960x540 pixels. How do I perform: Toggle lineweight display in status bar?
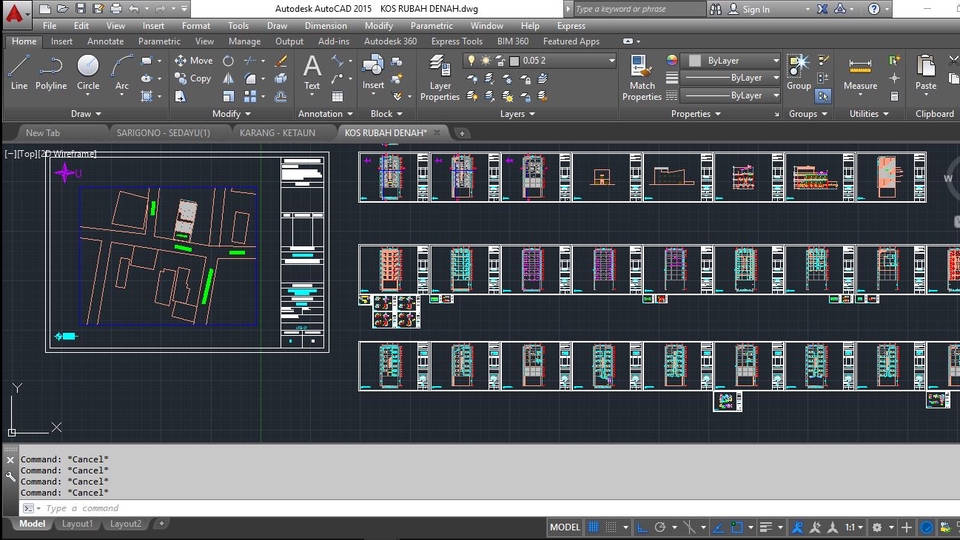pyautogui.click(x=766, y=527)
